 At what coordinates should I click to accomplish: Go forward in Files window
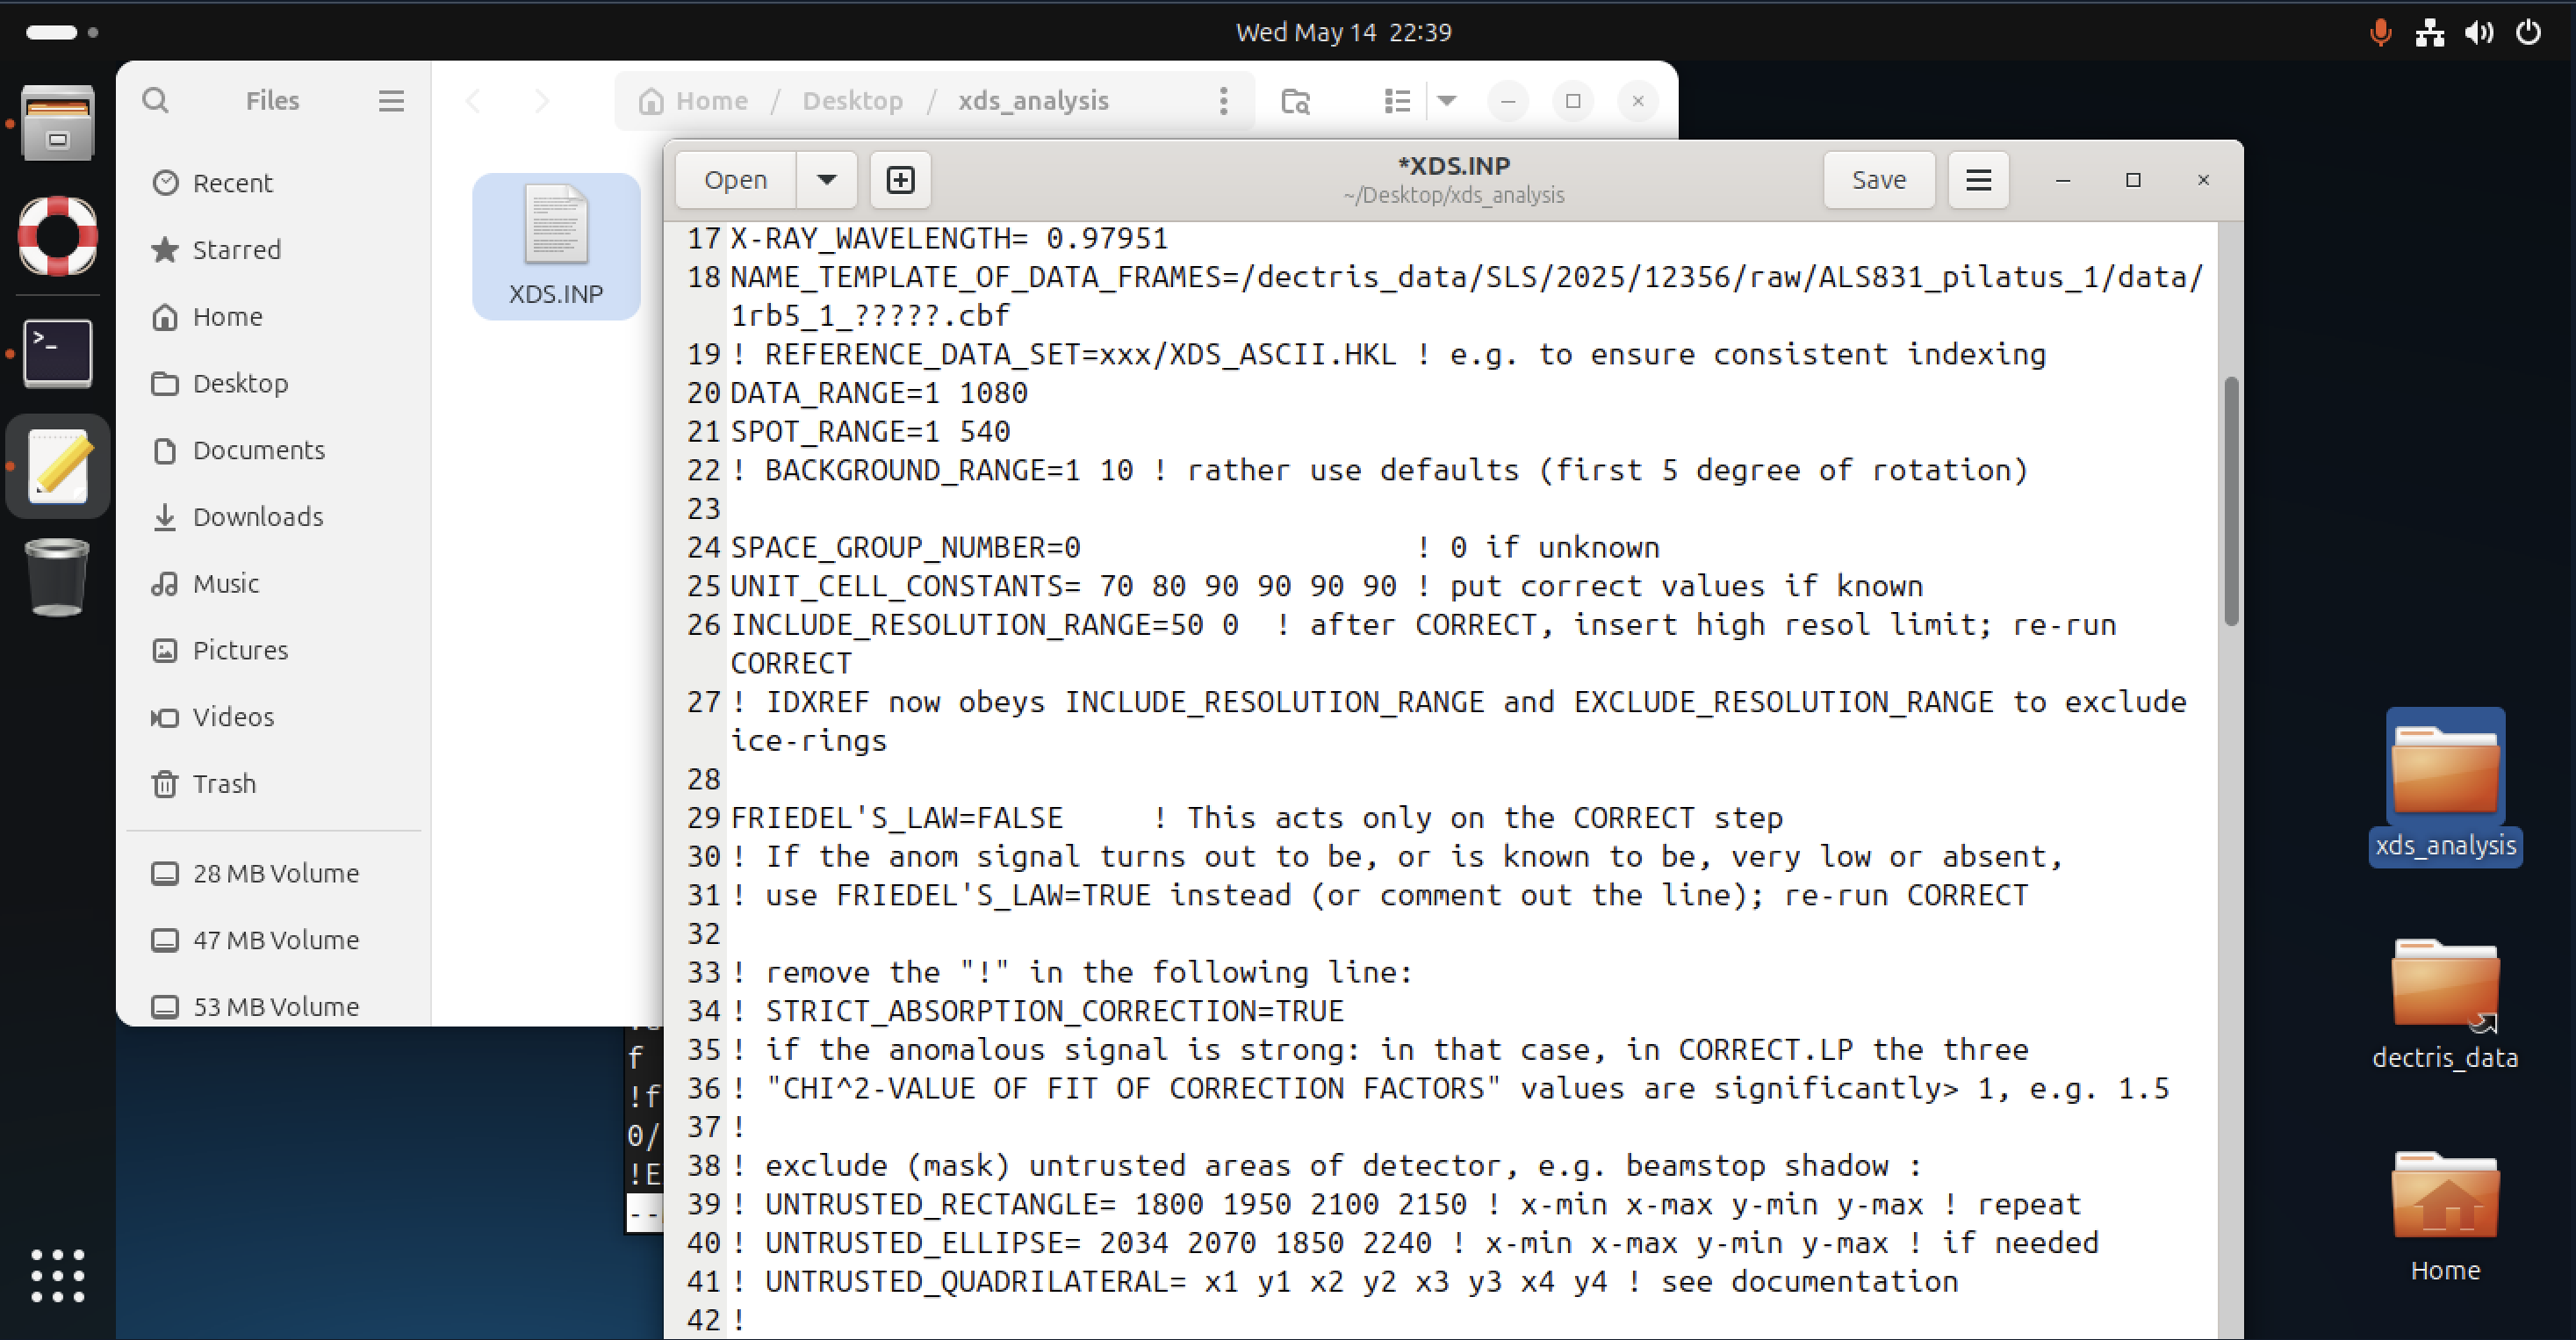(541, 100)
